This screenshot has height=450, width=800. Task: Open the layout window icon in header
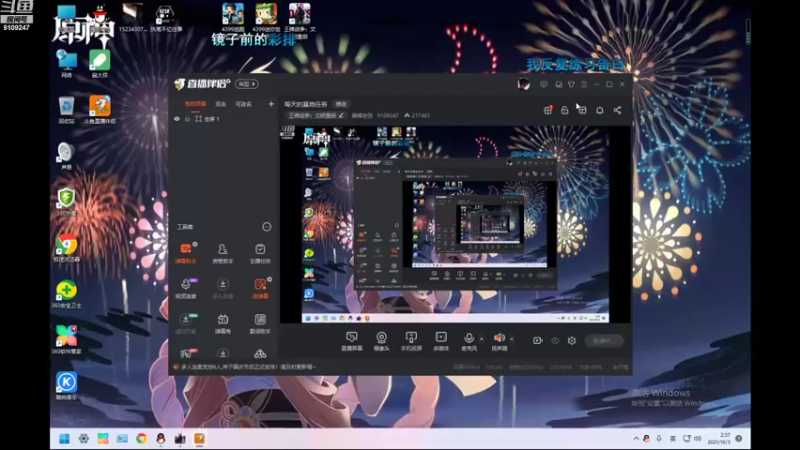click(x=582, y=110)
